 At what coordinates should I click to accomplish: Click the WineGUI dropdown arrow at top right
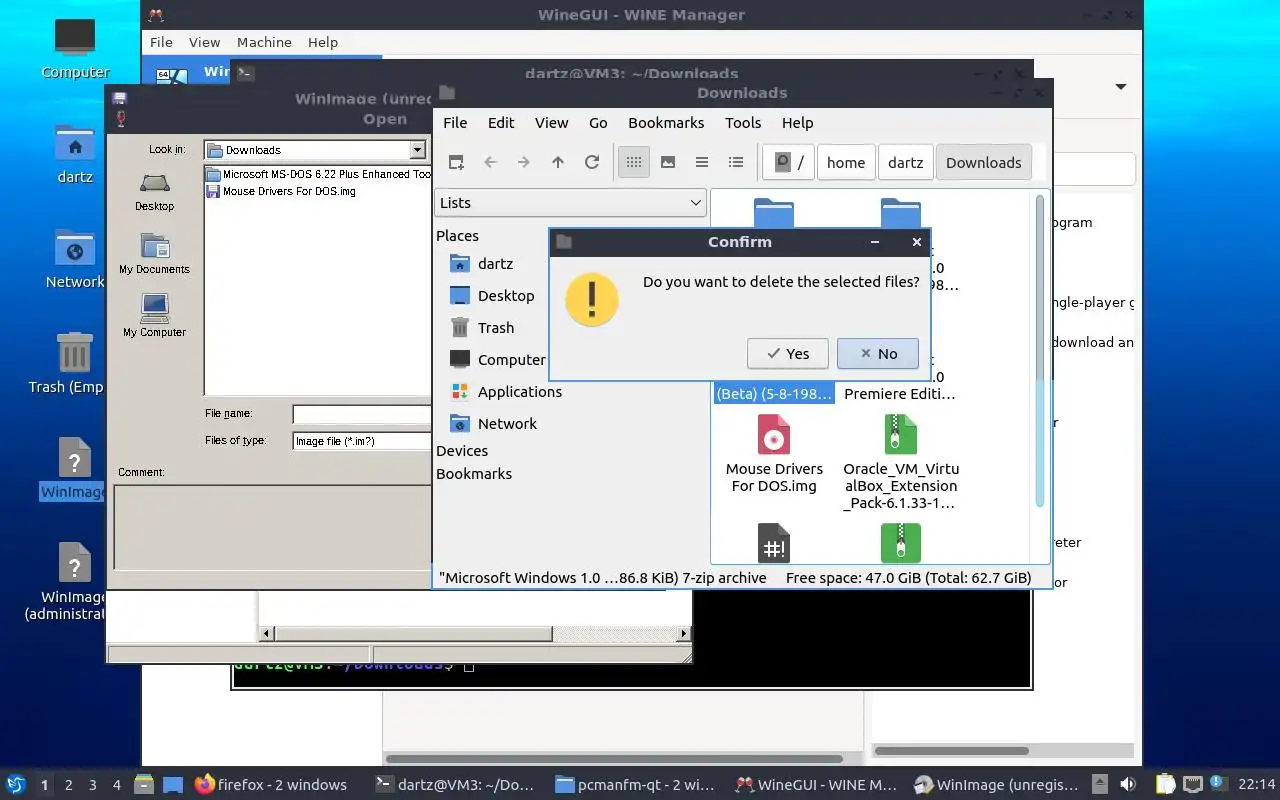pos(1121,87)
